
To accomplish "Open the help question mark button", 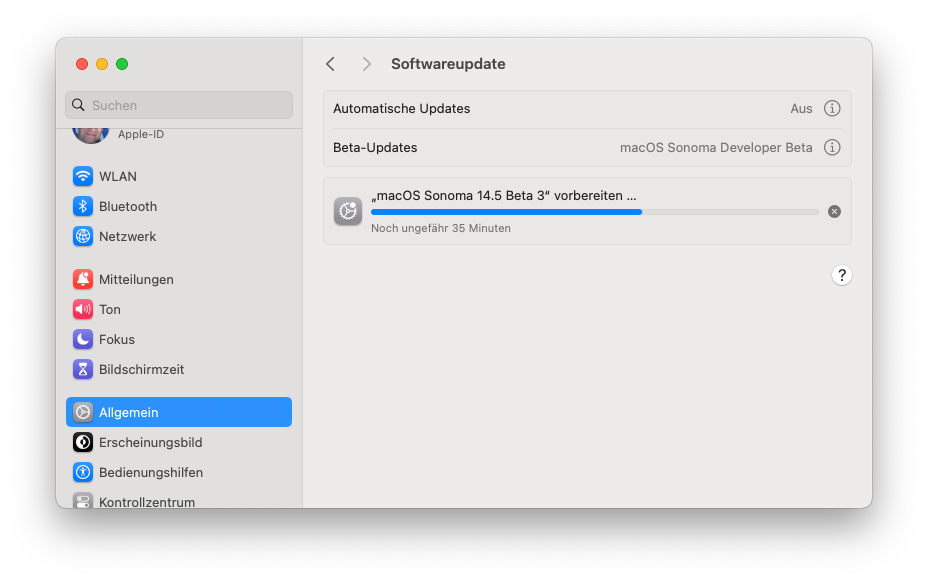I will pyautogui.click(x=842, y=275).
